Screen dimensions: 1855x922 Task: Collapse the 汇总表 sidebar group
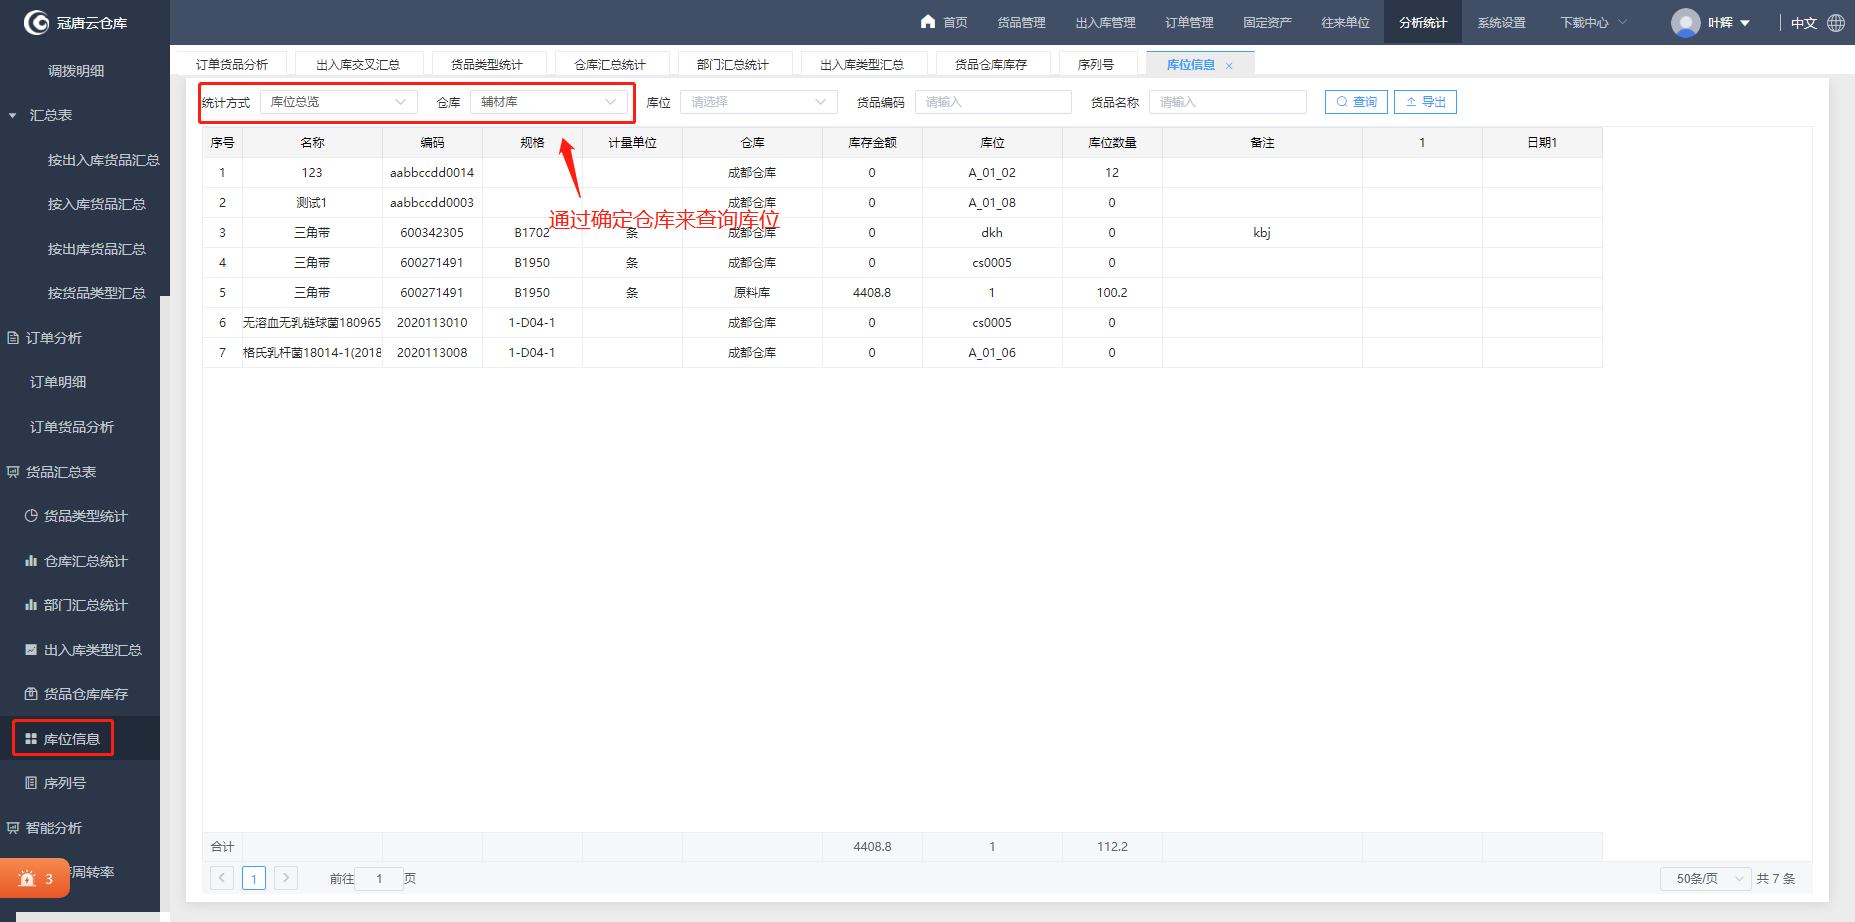pyautogui.click(x=13, y=115)
